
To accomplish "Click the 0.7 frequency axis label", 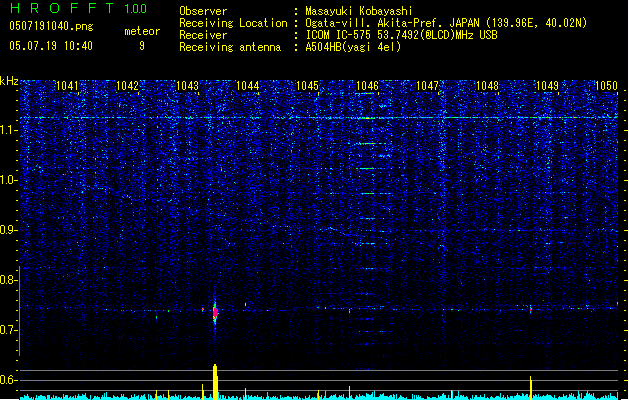I will [x=9, y=330].
